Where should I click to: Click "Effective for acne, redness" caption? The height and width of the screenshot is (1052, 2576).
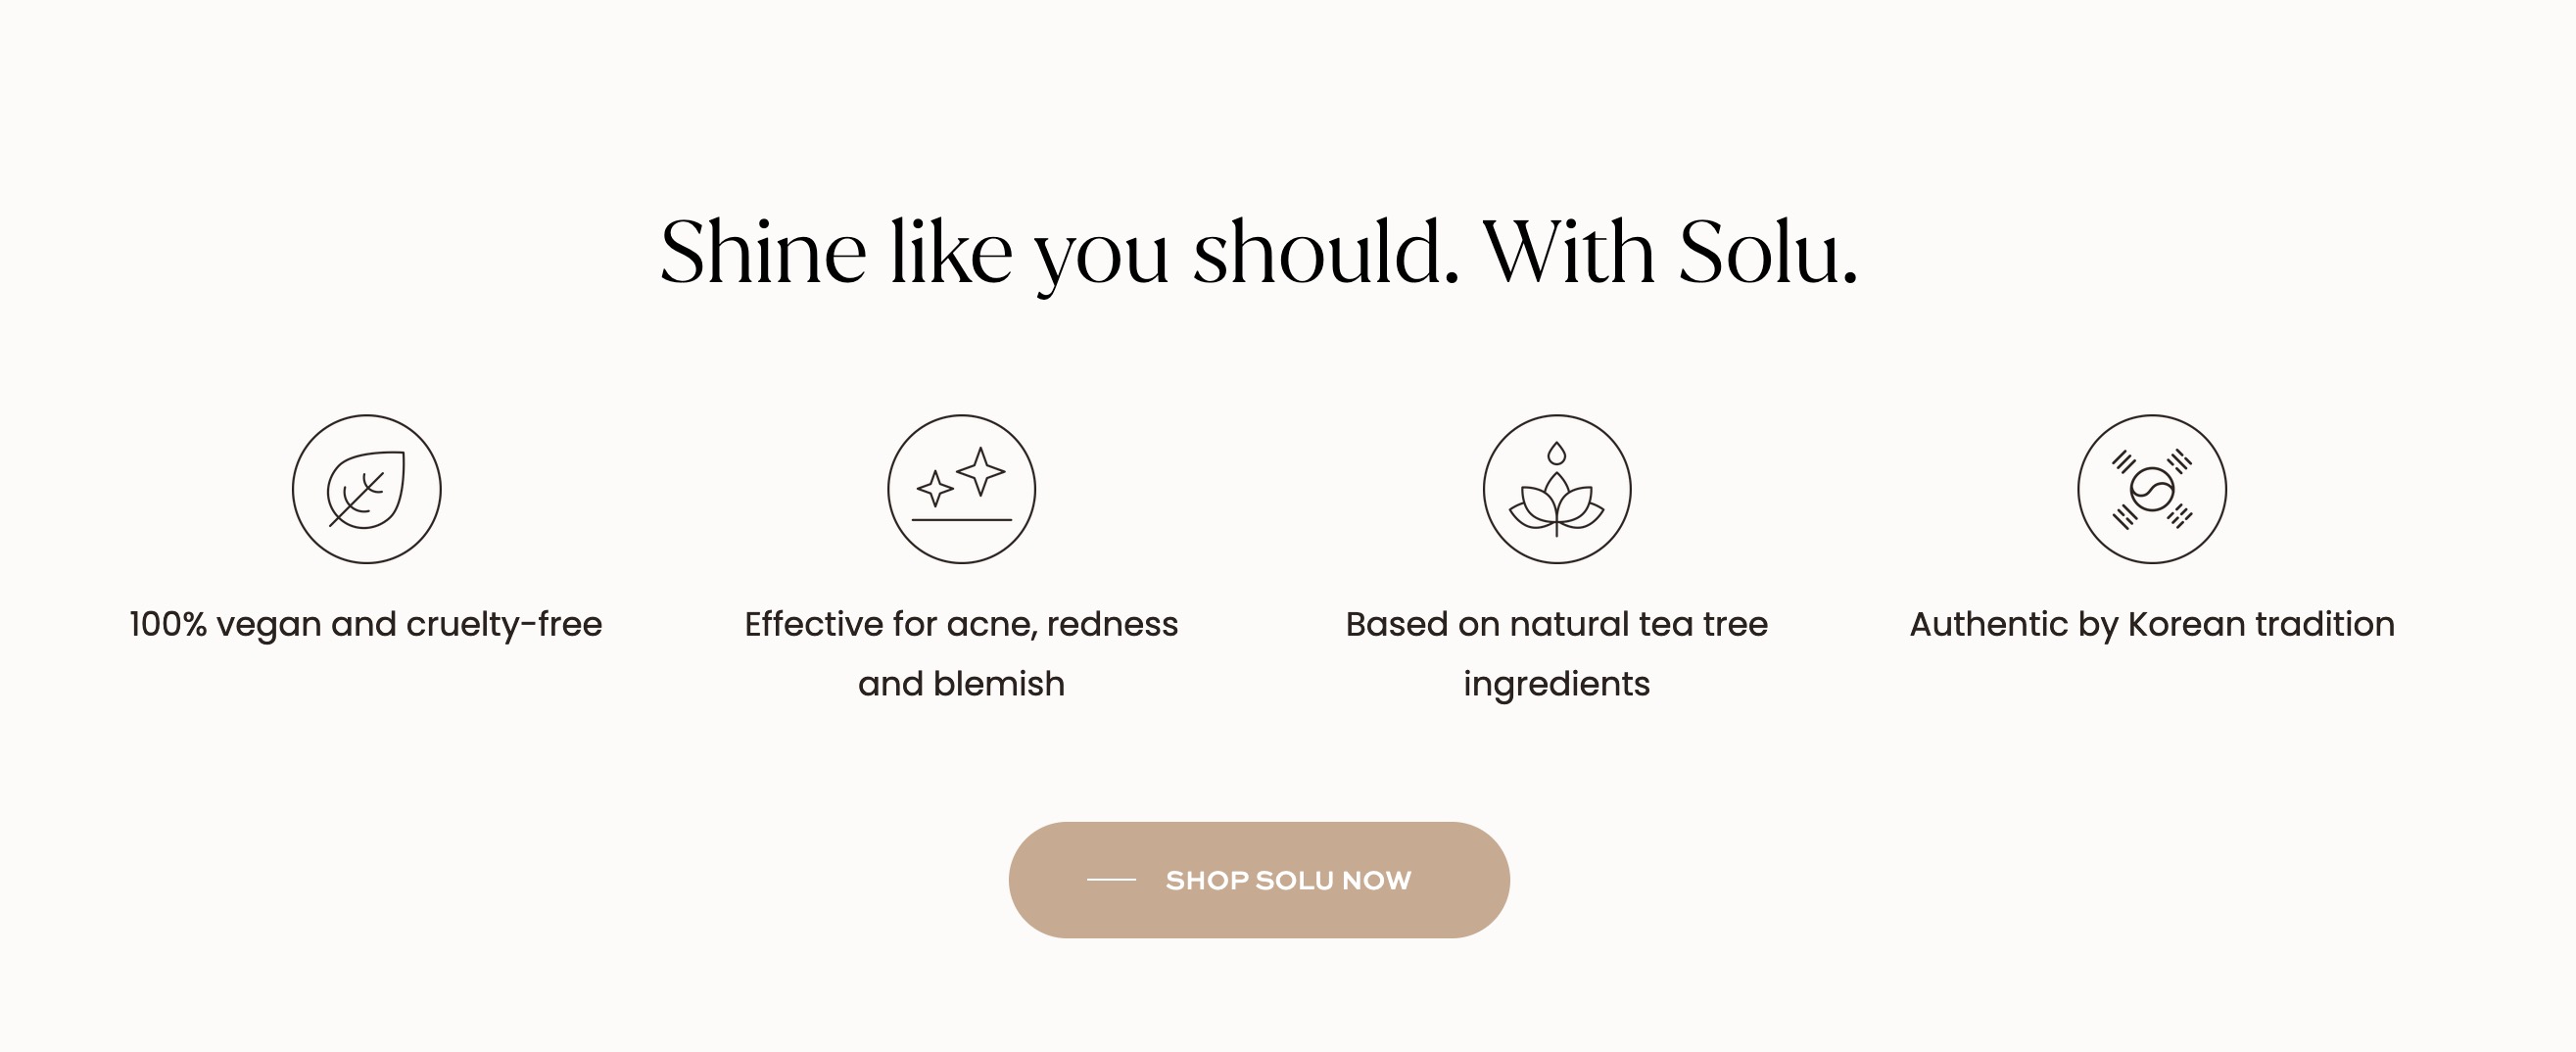[961, 625]
